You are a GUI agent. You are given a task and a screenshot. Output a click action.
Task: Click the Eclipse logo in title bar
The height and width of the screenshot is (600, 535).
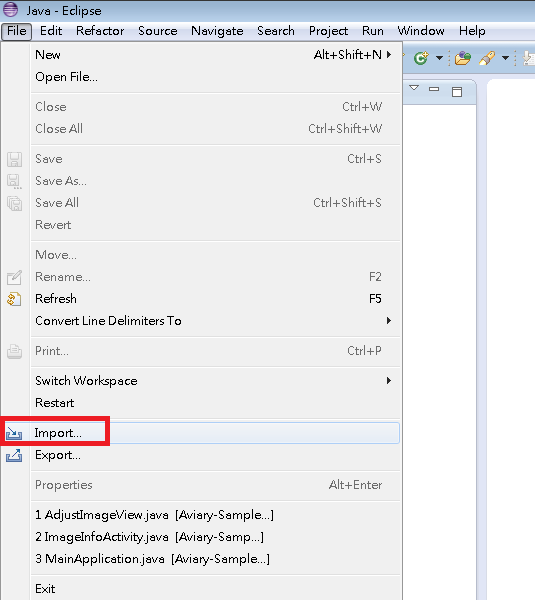tap(10, 10)
